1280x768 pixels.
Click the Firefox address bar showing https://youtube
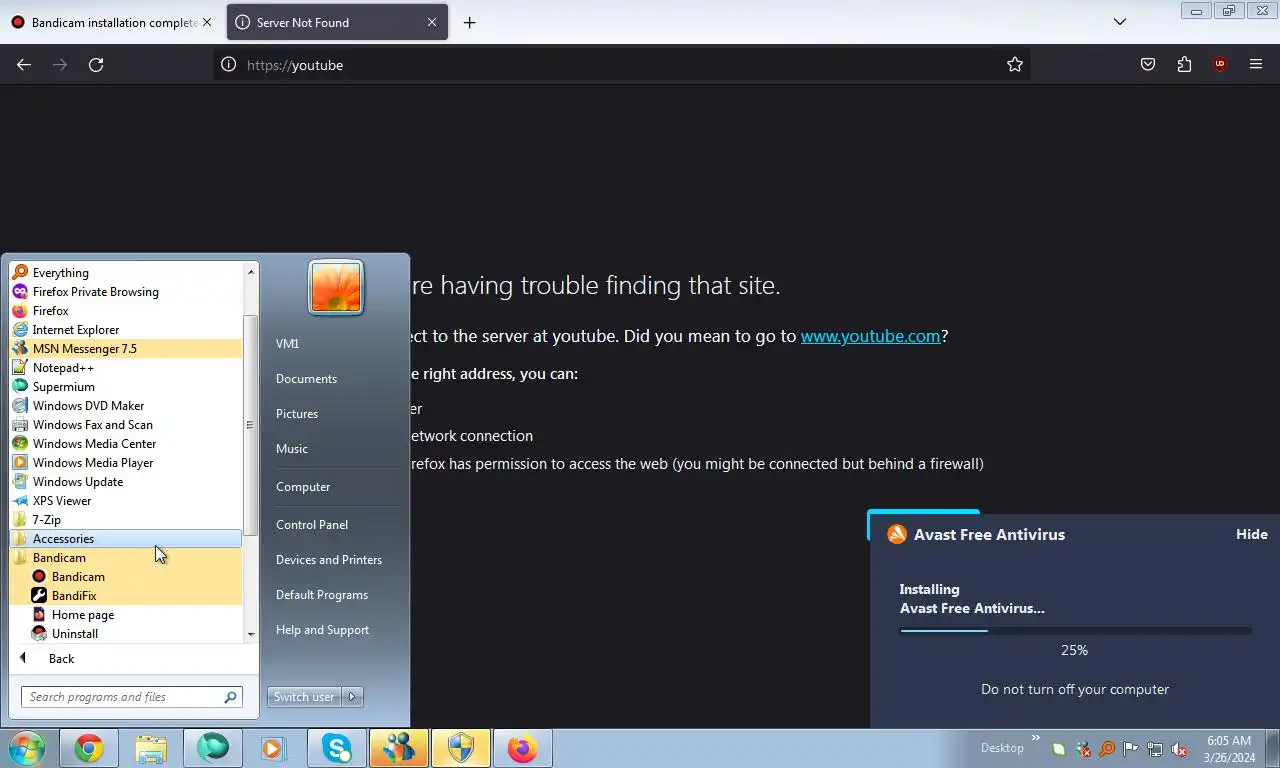click(620, 65)
